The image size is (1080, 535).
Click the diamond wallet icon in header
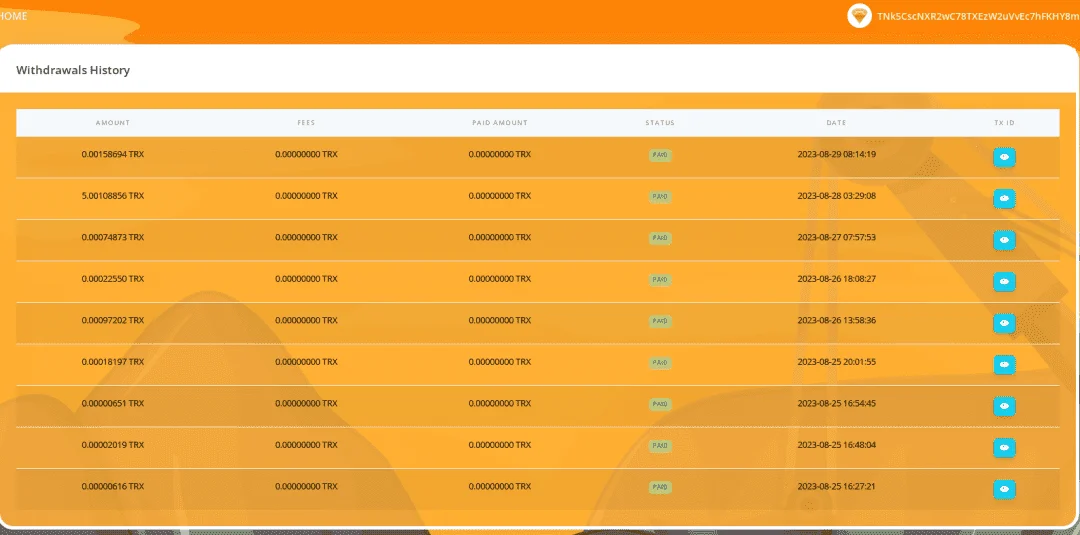click(860, 15)
